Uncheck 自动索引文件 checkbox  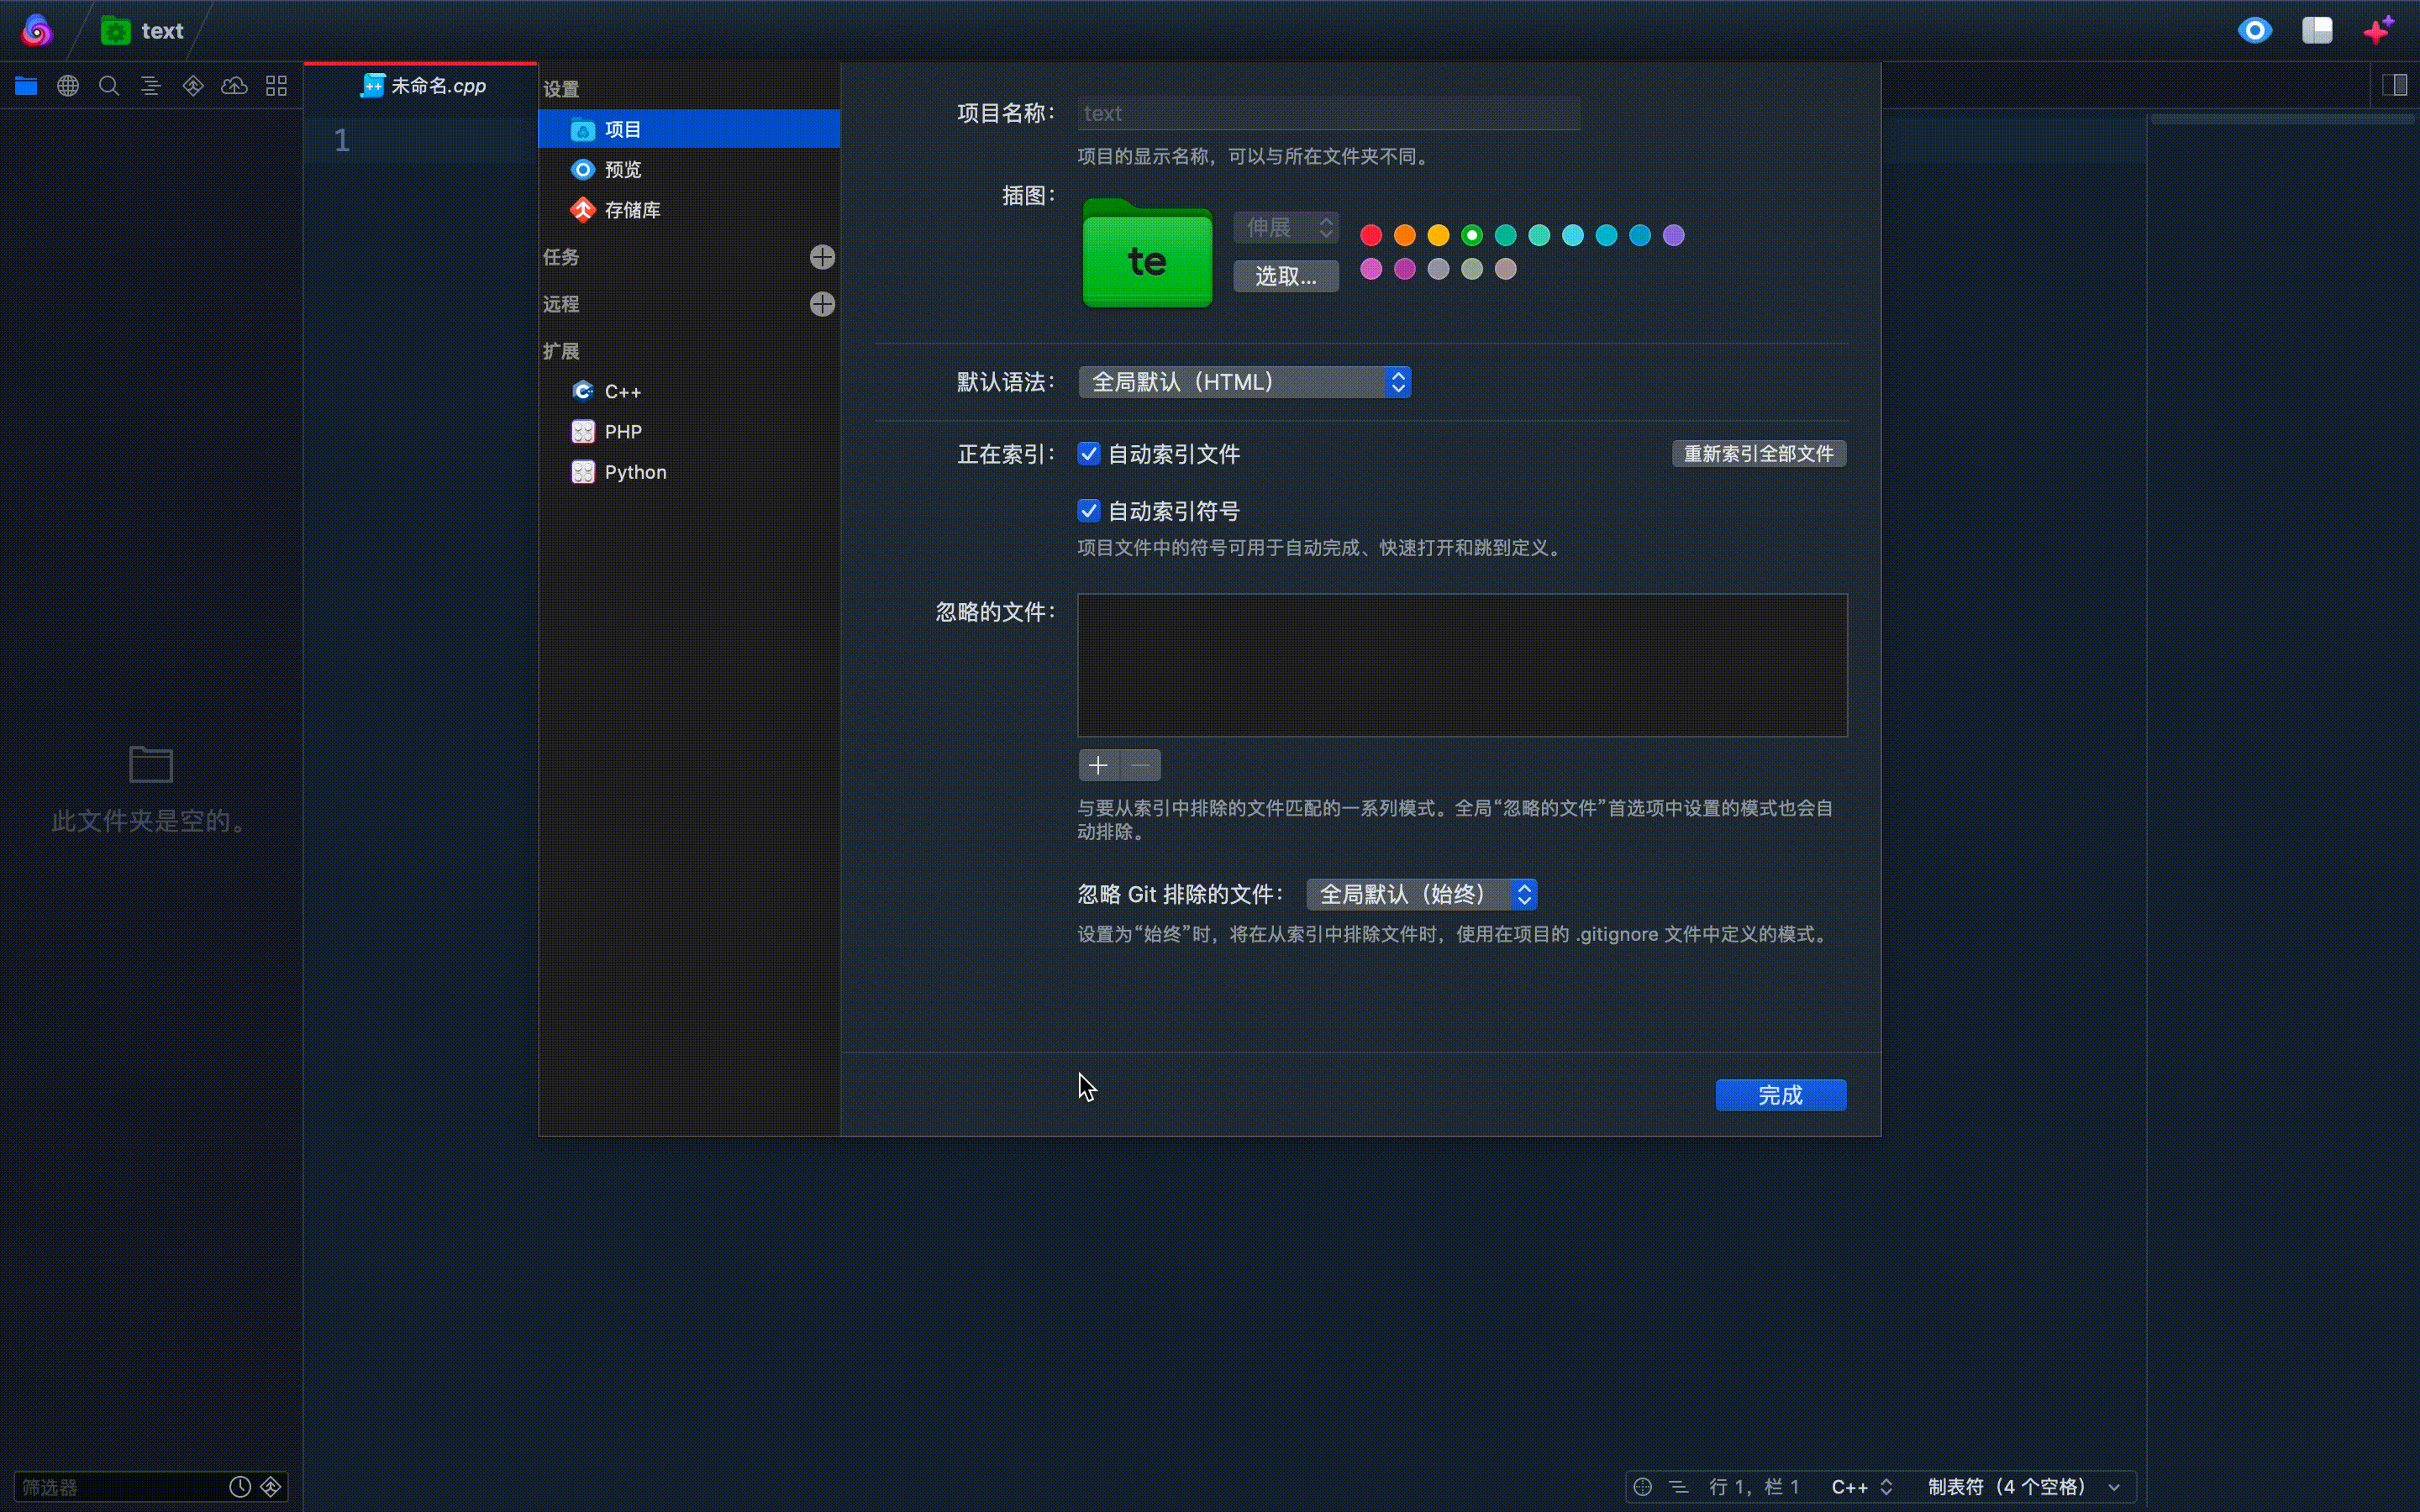(x=1089, y=453)
